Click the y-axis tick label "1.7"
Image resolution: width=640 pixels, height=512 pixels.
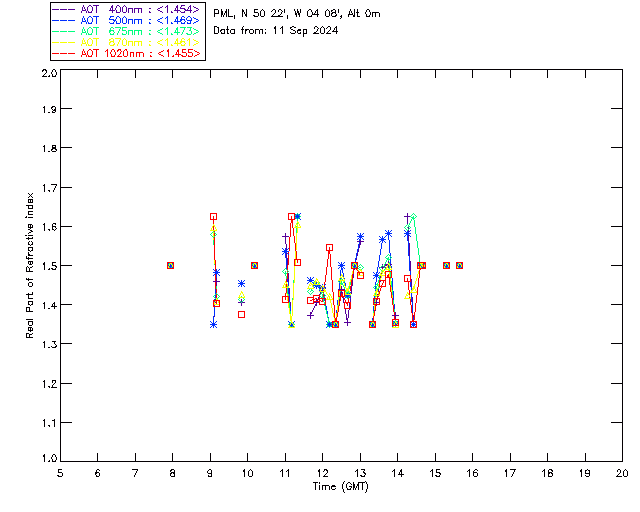point(49,188)
